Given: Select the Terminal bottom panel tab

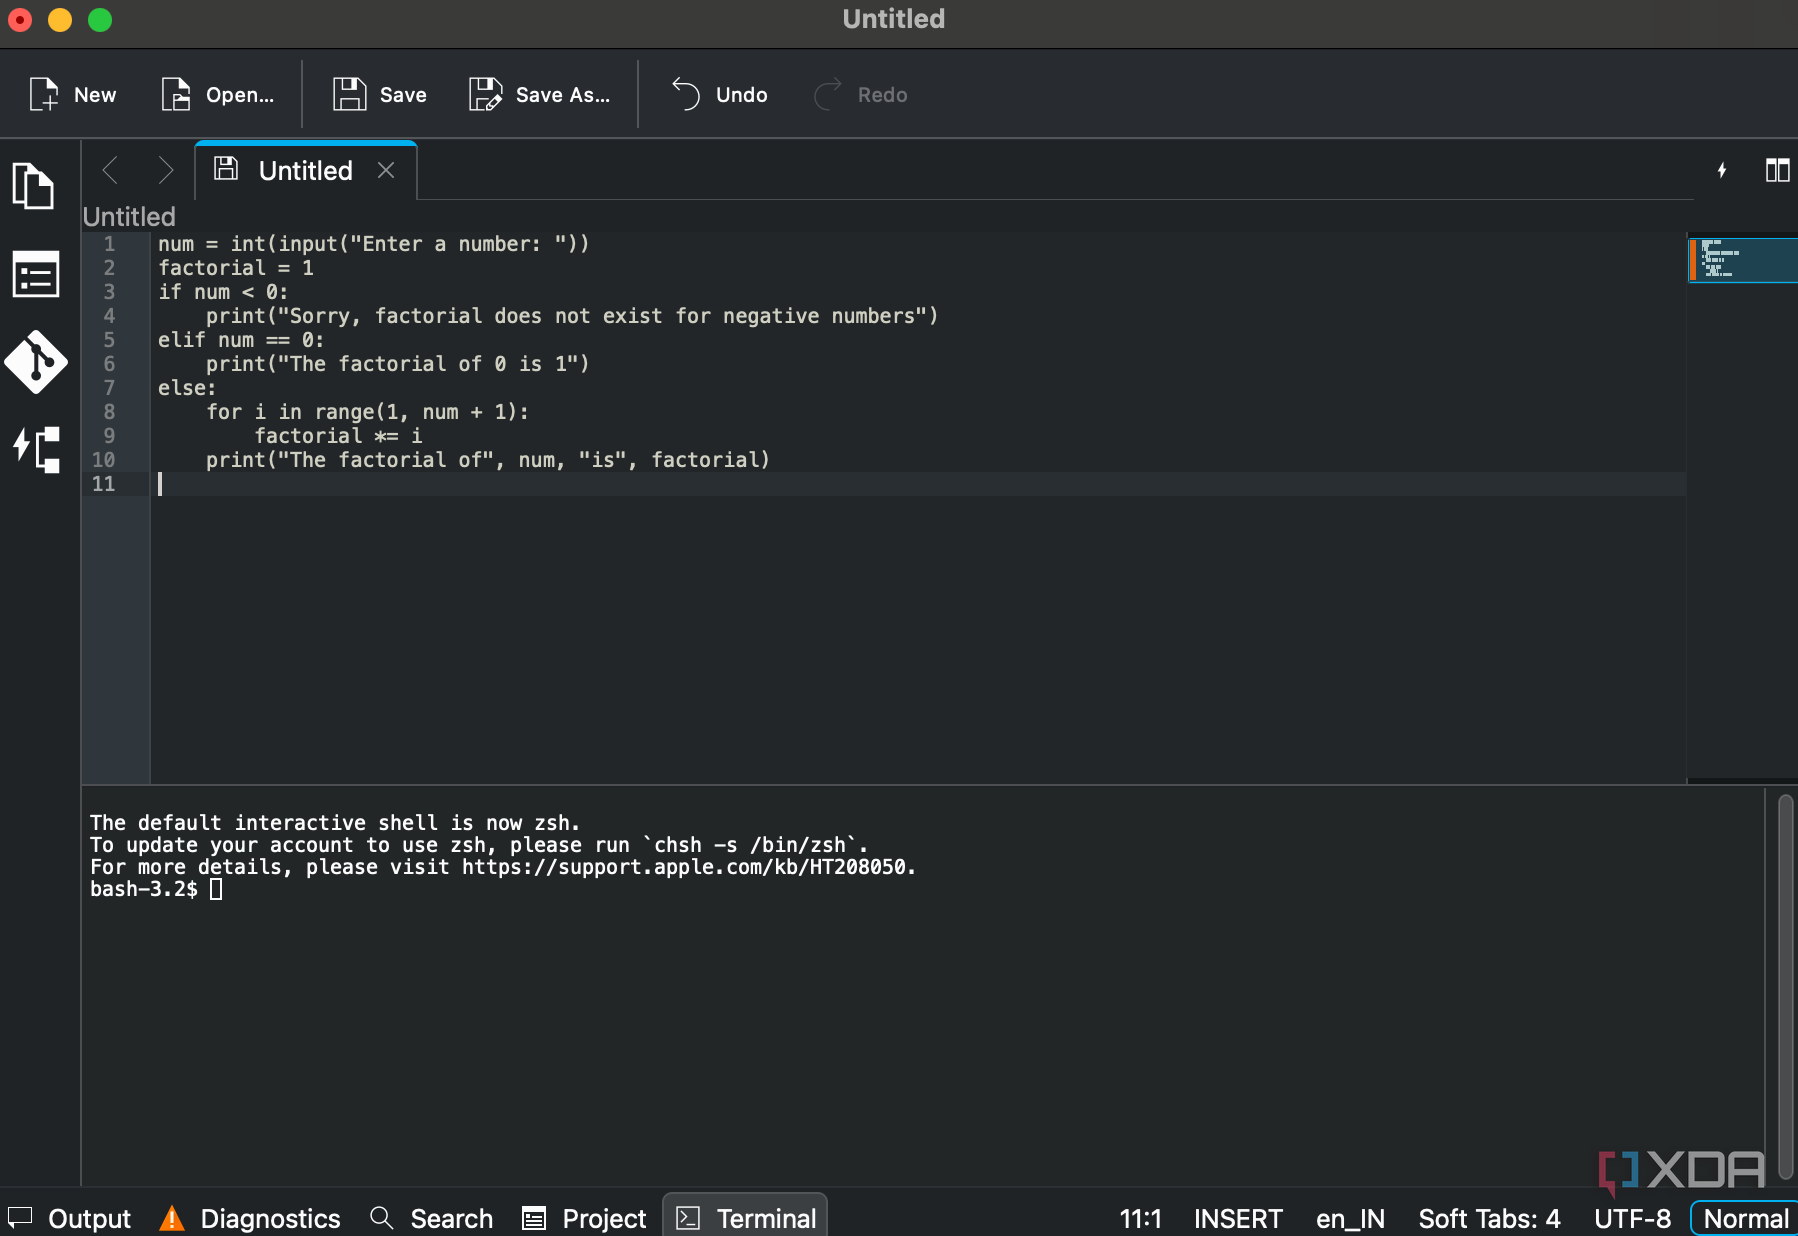Looking at the screenshot, I should [745, 1217].
